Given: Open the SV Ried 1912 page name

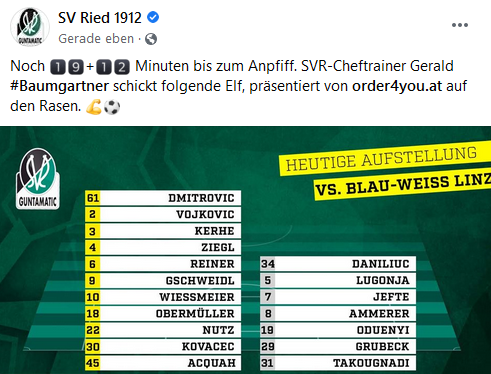Looking at the screenshot, I should point(100,18).
